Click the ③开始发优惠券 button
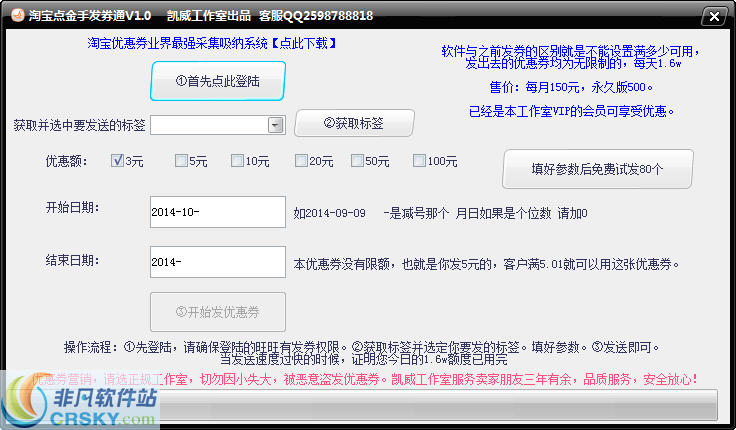This screenshot has width=736, height=430. tap(218, 312)
